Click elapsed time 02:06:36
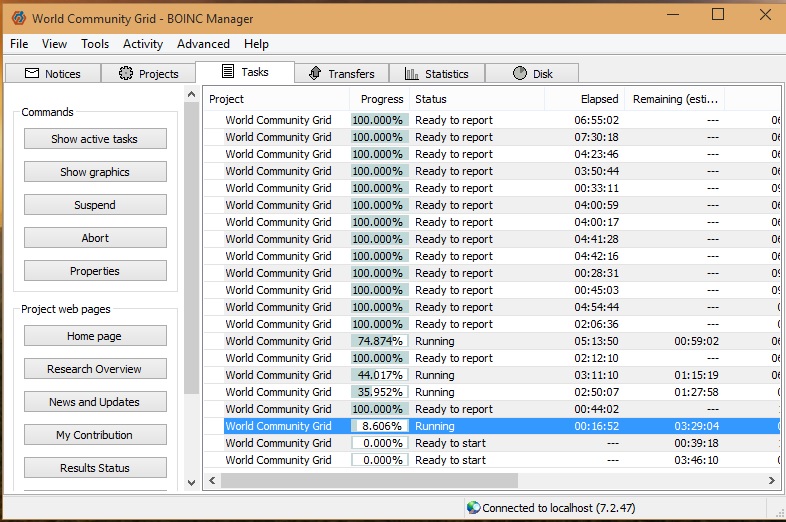Image resolution: width=786 pixels, height=522 pixels. [x=597, y=324]
